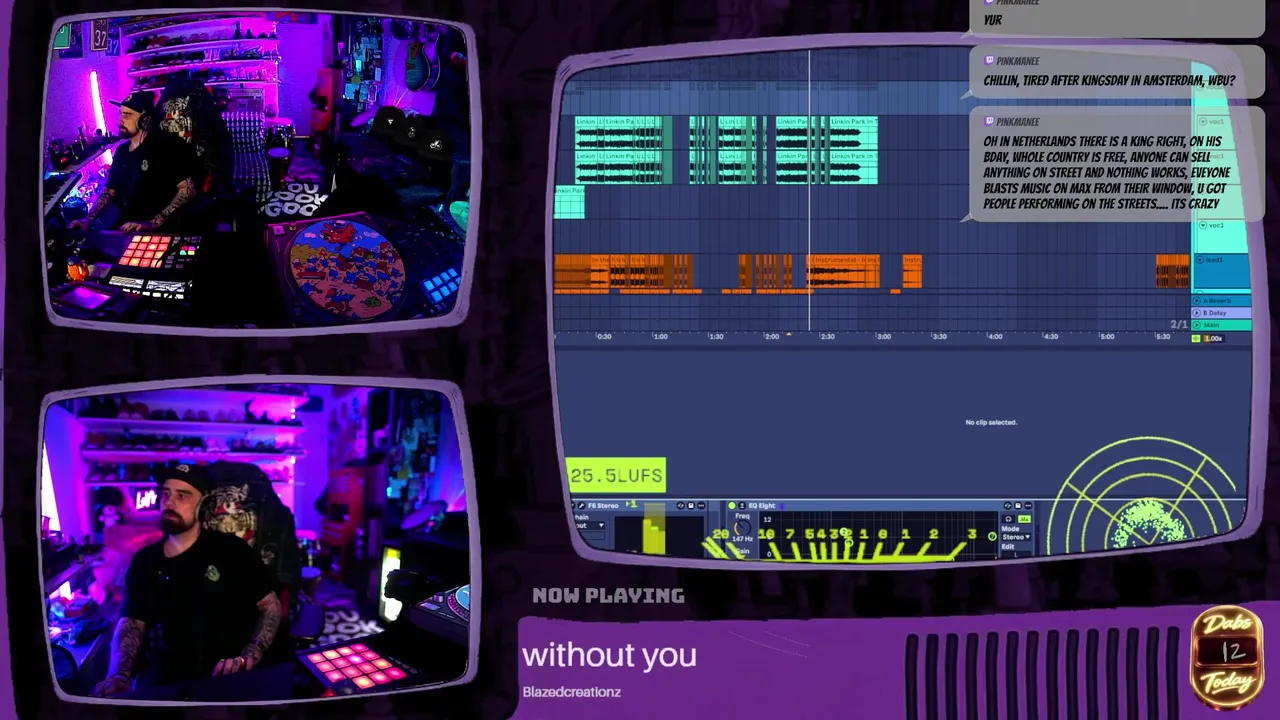
Task: Select the top-row Linkin Park In T clip
Action: click(854, 132)
